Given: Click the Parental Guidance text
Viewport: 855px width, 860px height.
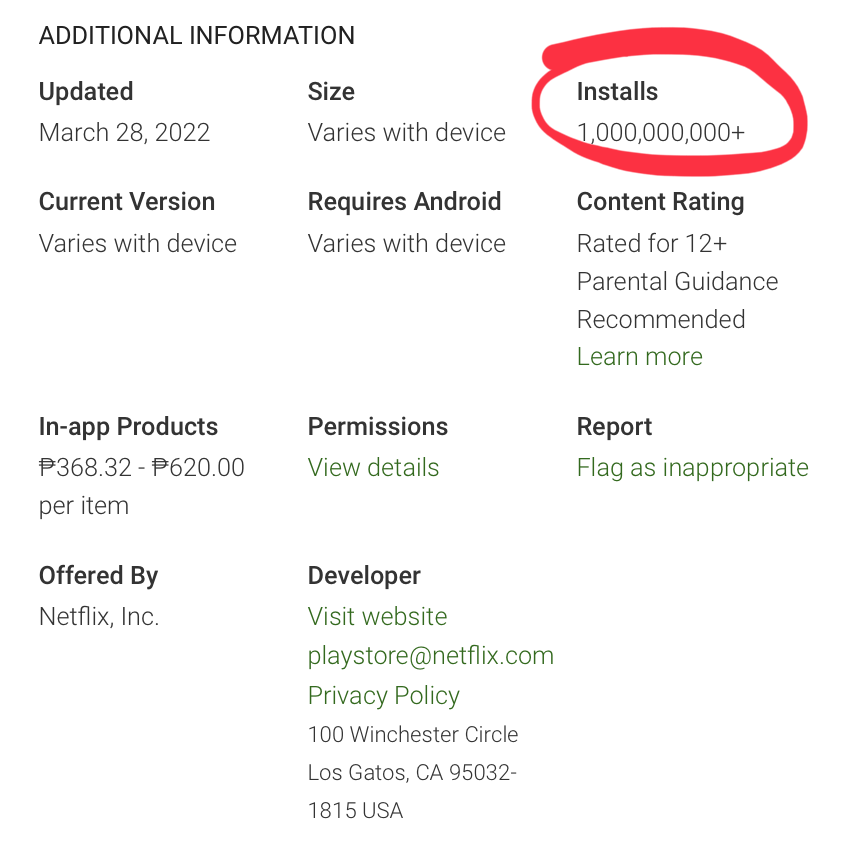Looking at the screenshot, I should 677,282.
